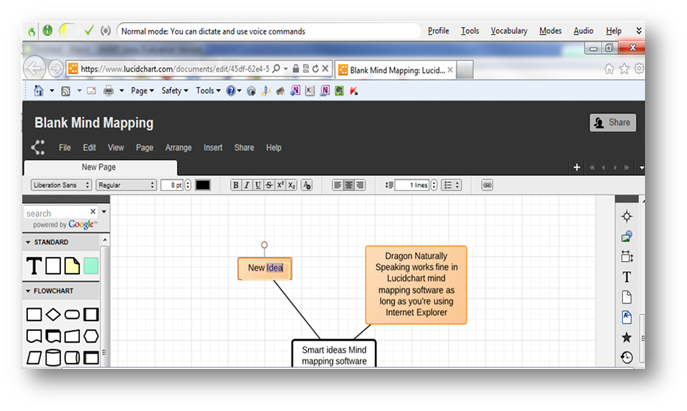Open the Liberation Sans font dropdown
Image resolution: width=687 pixels, height=411 pixels.
click(x=60, y=185)
